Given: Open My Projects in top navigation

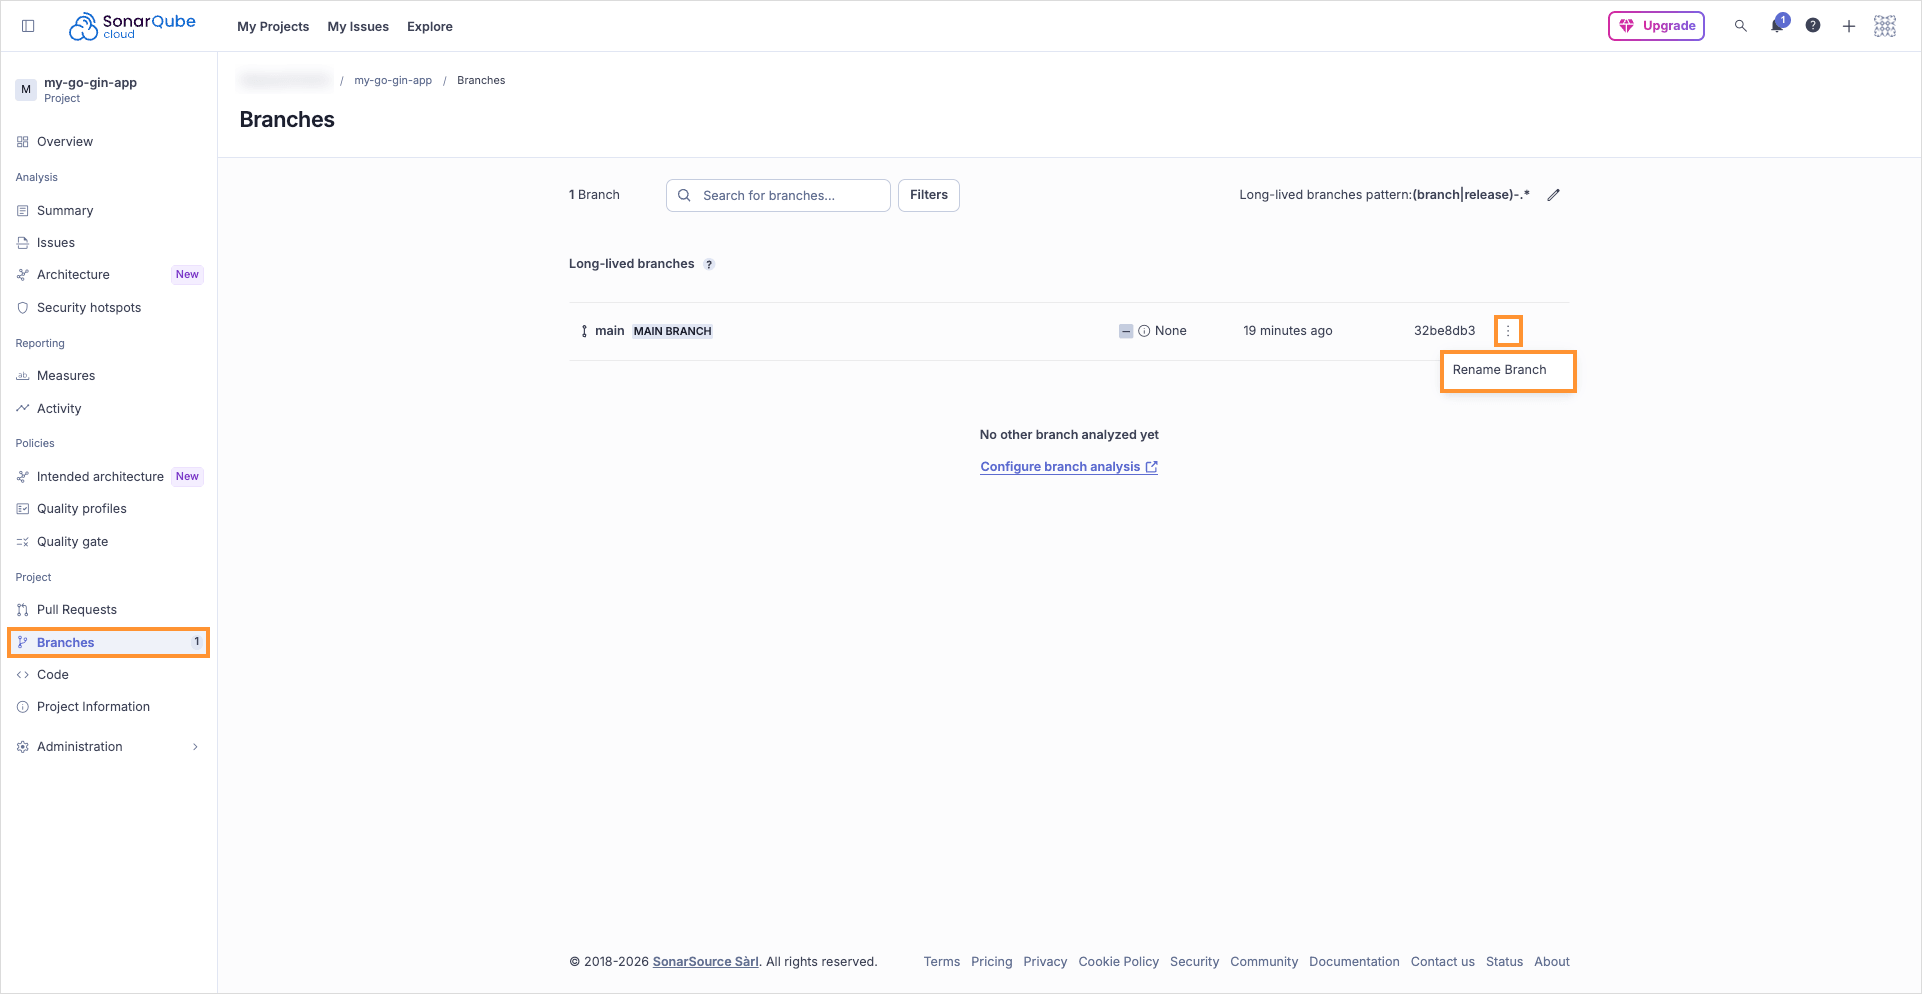Looking at the screenshot, I should coord(273,27).
